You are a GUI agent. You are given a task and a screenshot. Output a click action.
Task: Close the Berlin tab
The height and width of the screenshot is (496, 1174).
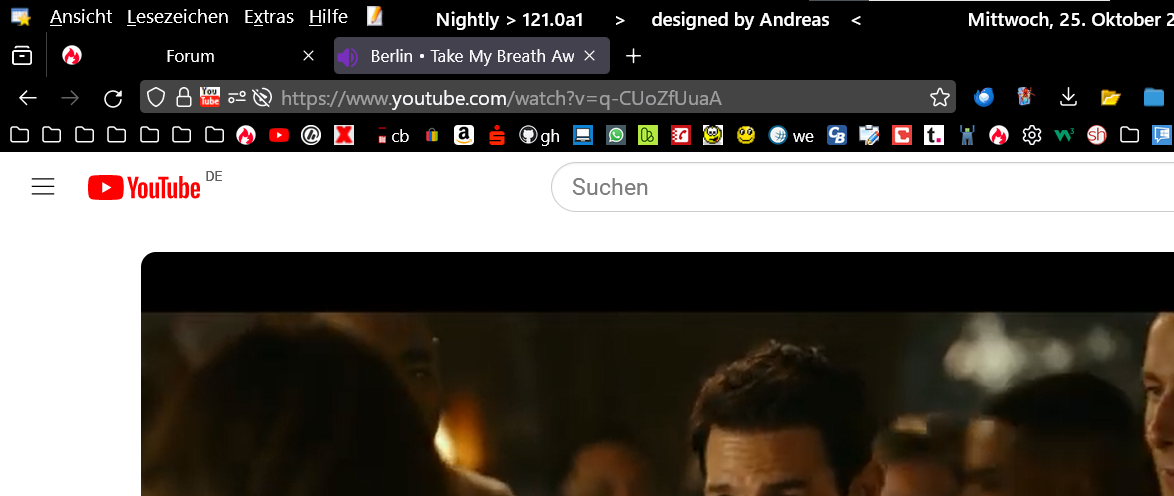point(589,56)
